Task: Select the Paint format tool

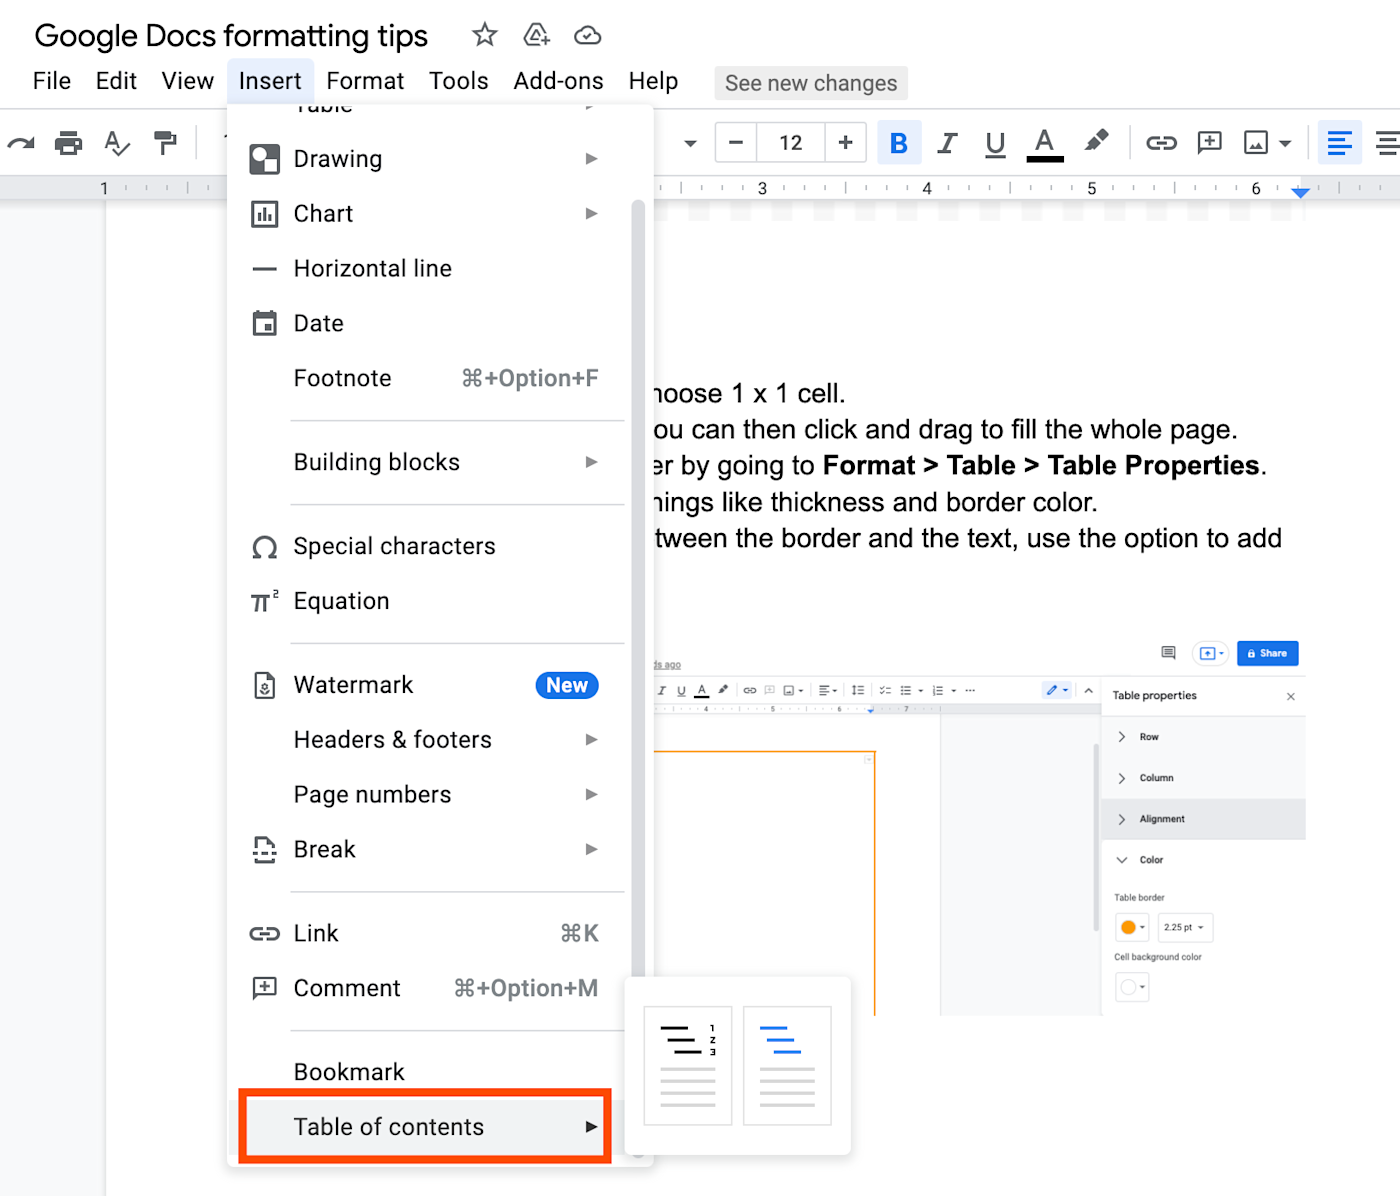Action: (x=165, y=143)
